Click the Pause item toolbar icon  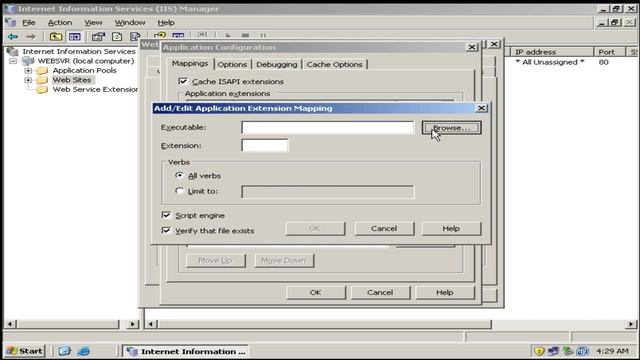pyautogui.click(x=263, y=36)
